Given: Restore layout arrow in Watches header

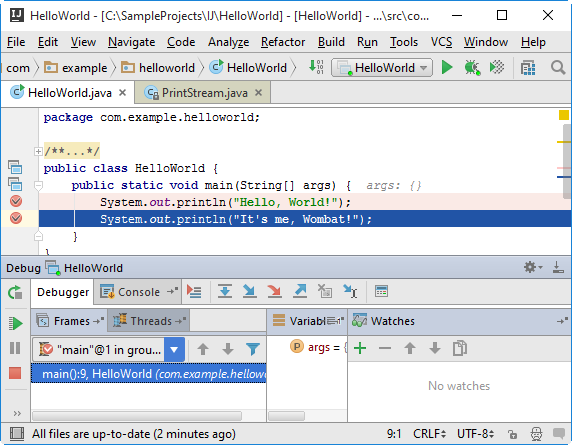Looking at the screenshot, I should click(562, 321).
